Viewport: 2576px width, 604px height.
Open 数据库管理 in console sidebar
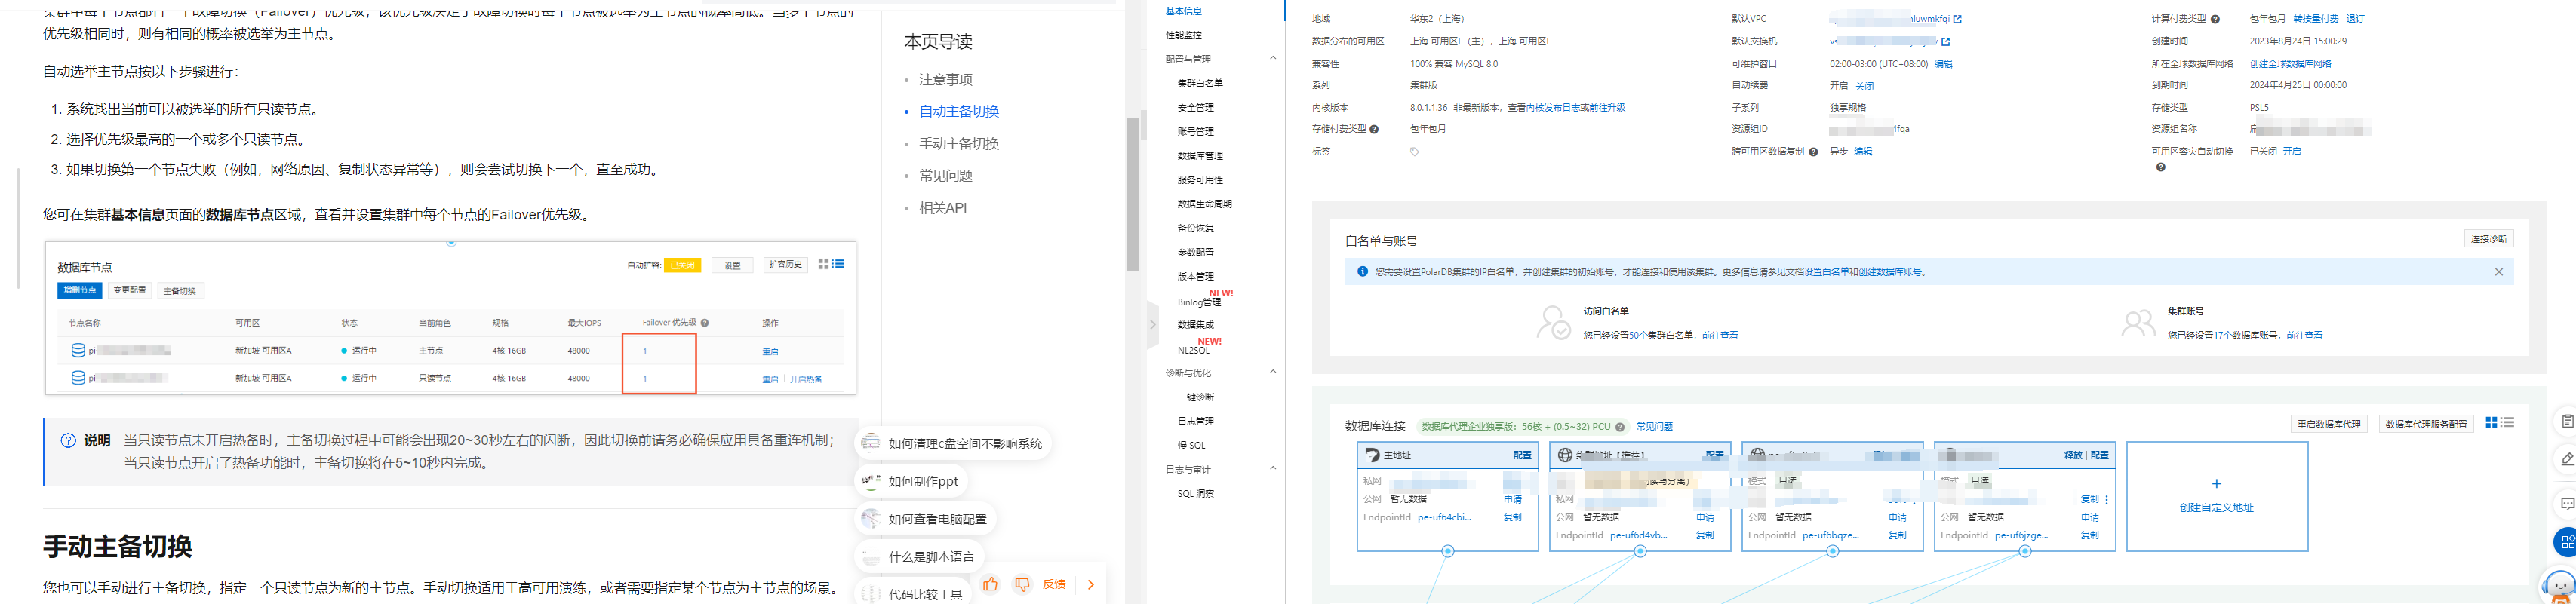point(1200,155)
